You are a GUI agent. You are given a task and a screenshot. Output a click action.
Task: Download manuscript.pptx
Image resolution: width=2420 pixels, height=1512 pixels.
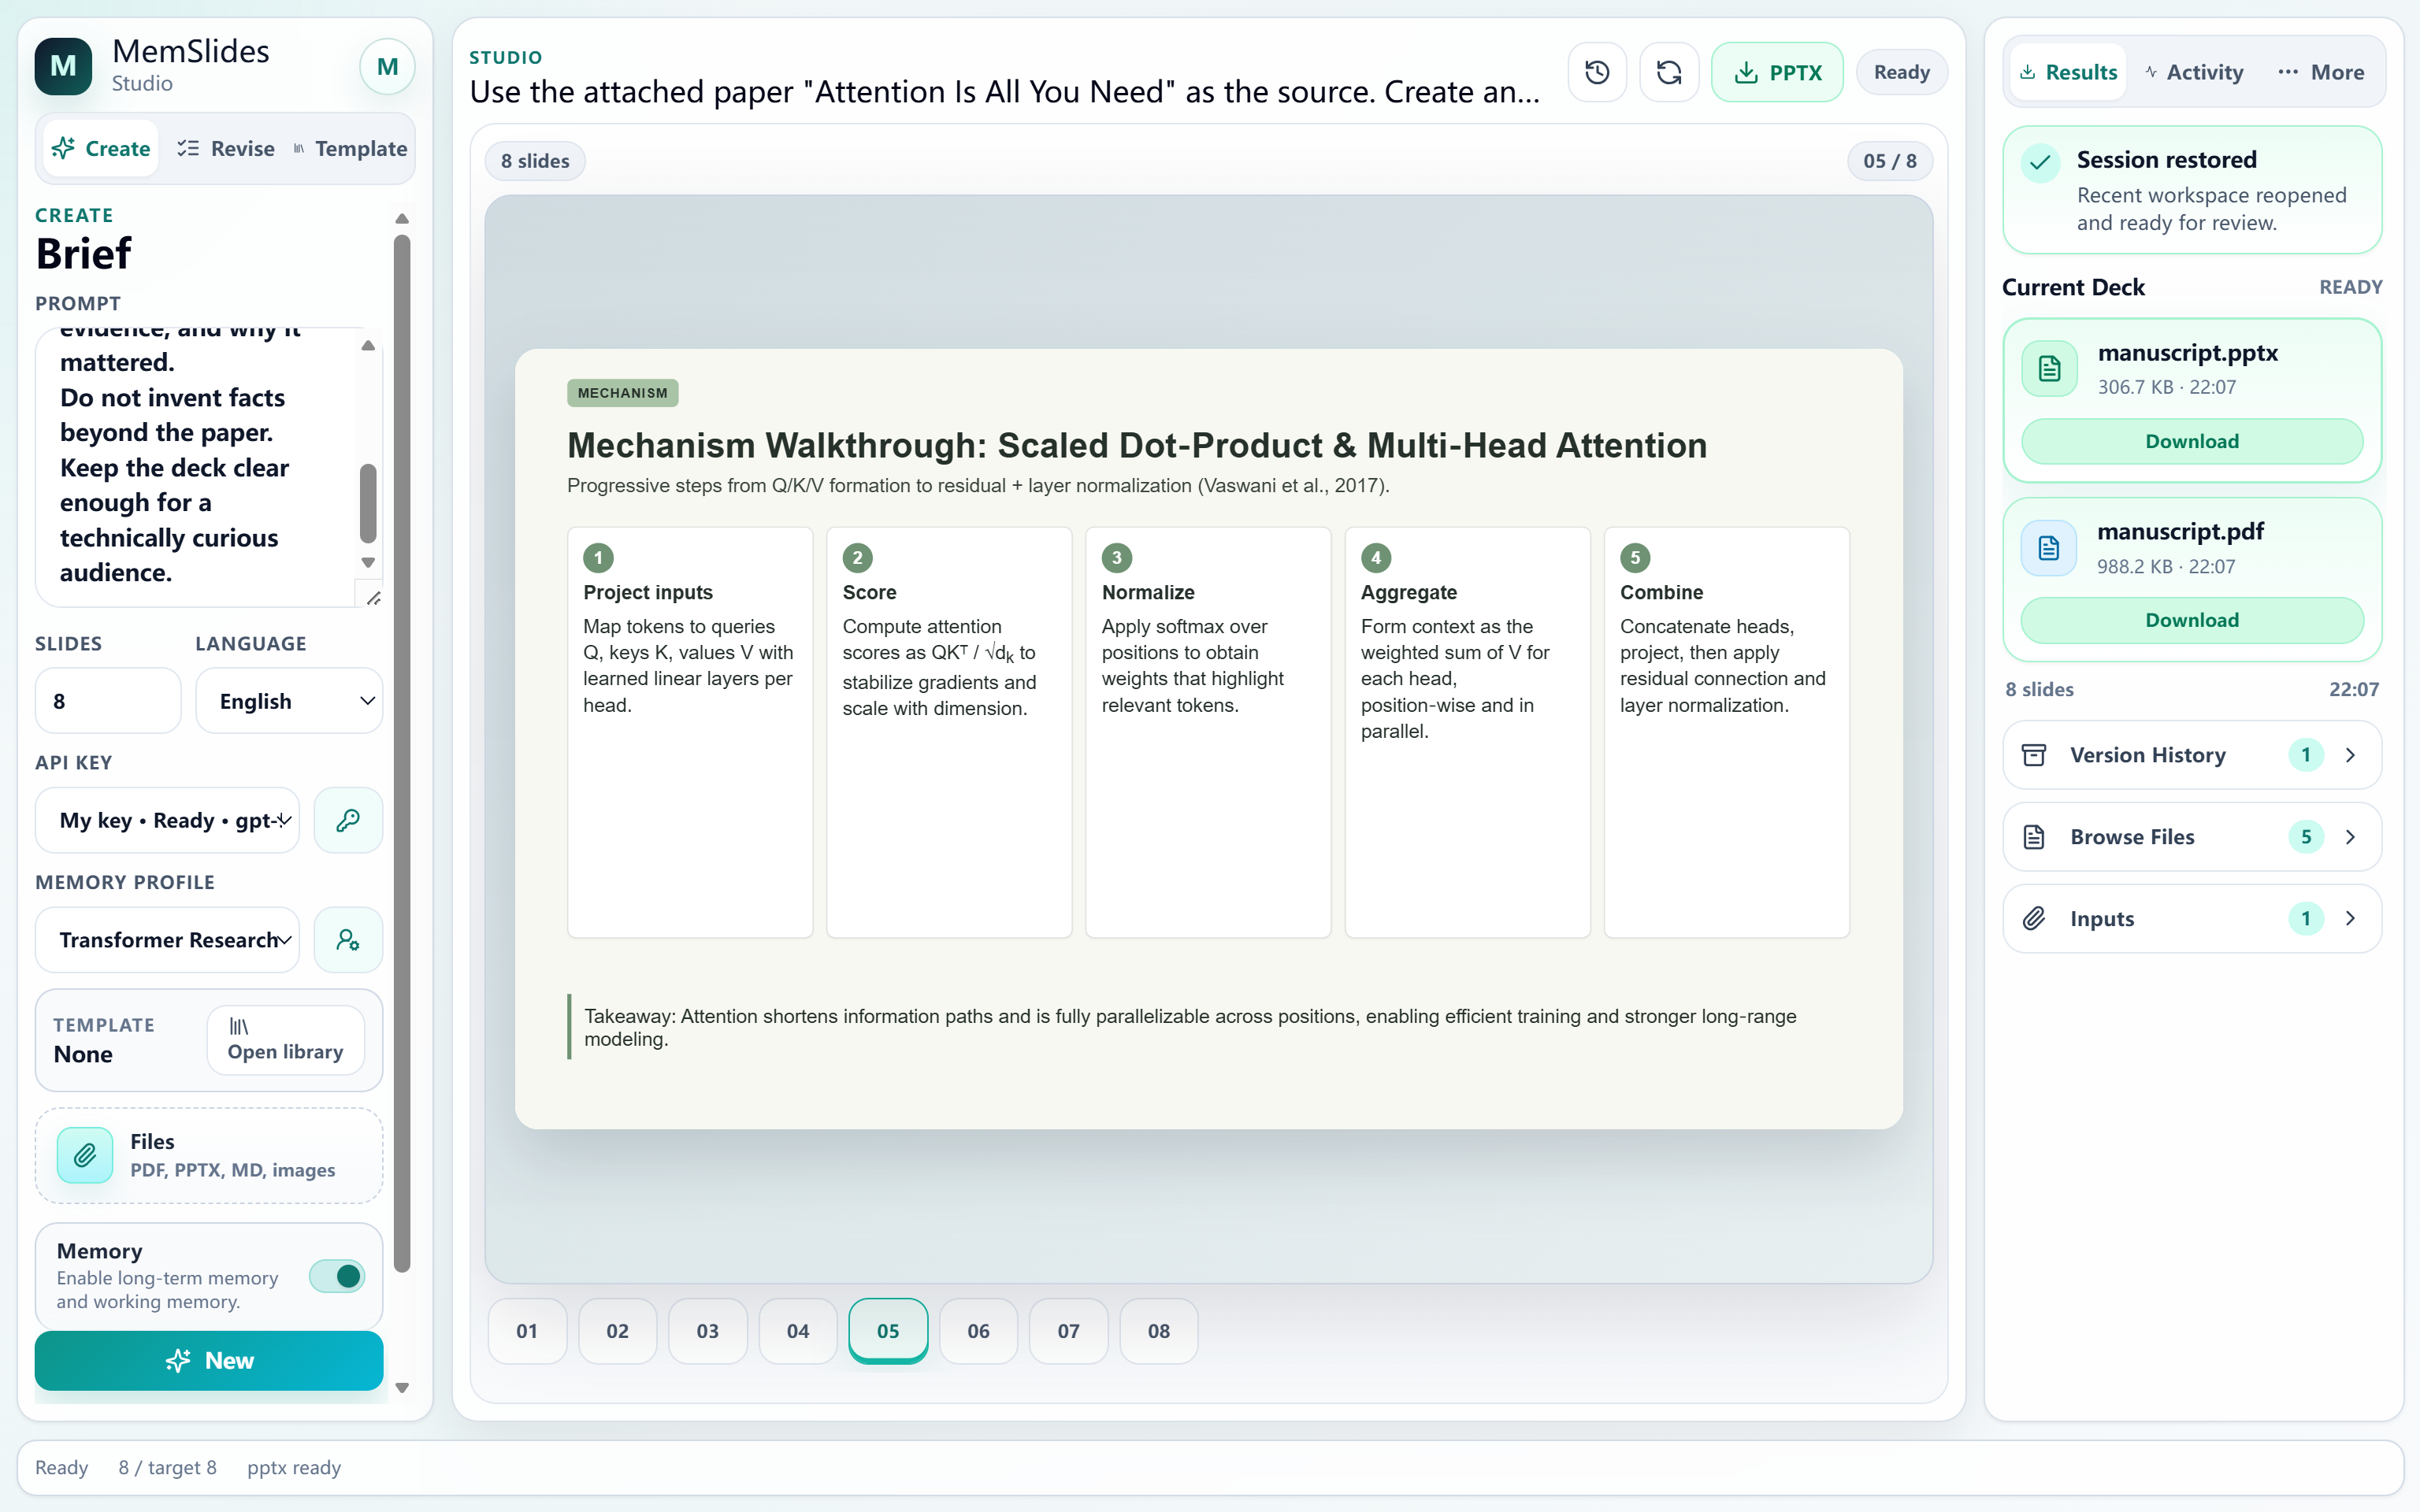pos(2192,441)
